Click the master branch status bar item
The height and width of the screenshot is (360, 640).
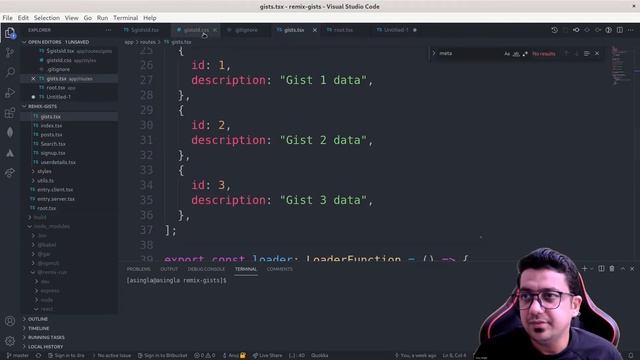(18, 356)
